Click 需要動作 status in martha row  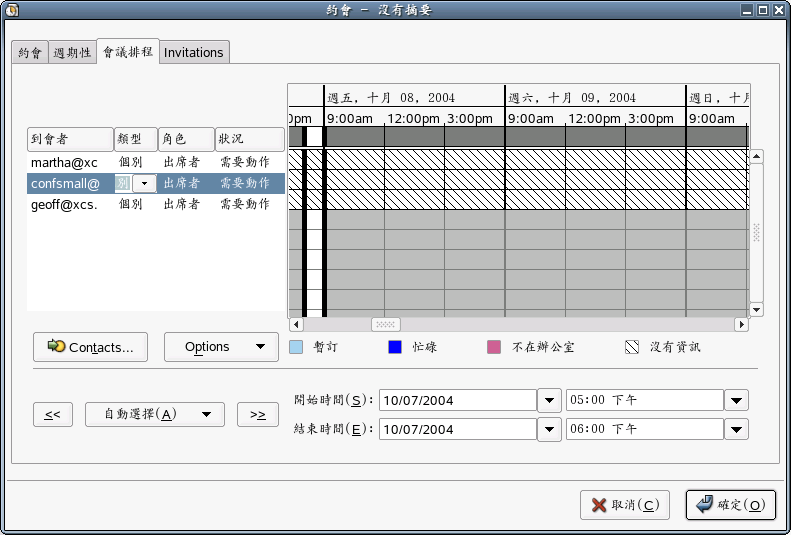245,162
